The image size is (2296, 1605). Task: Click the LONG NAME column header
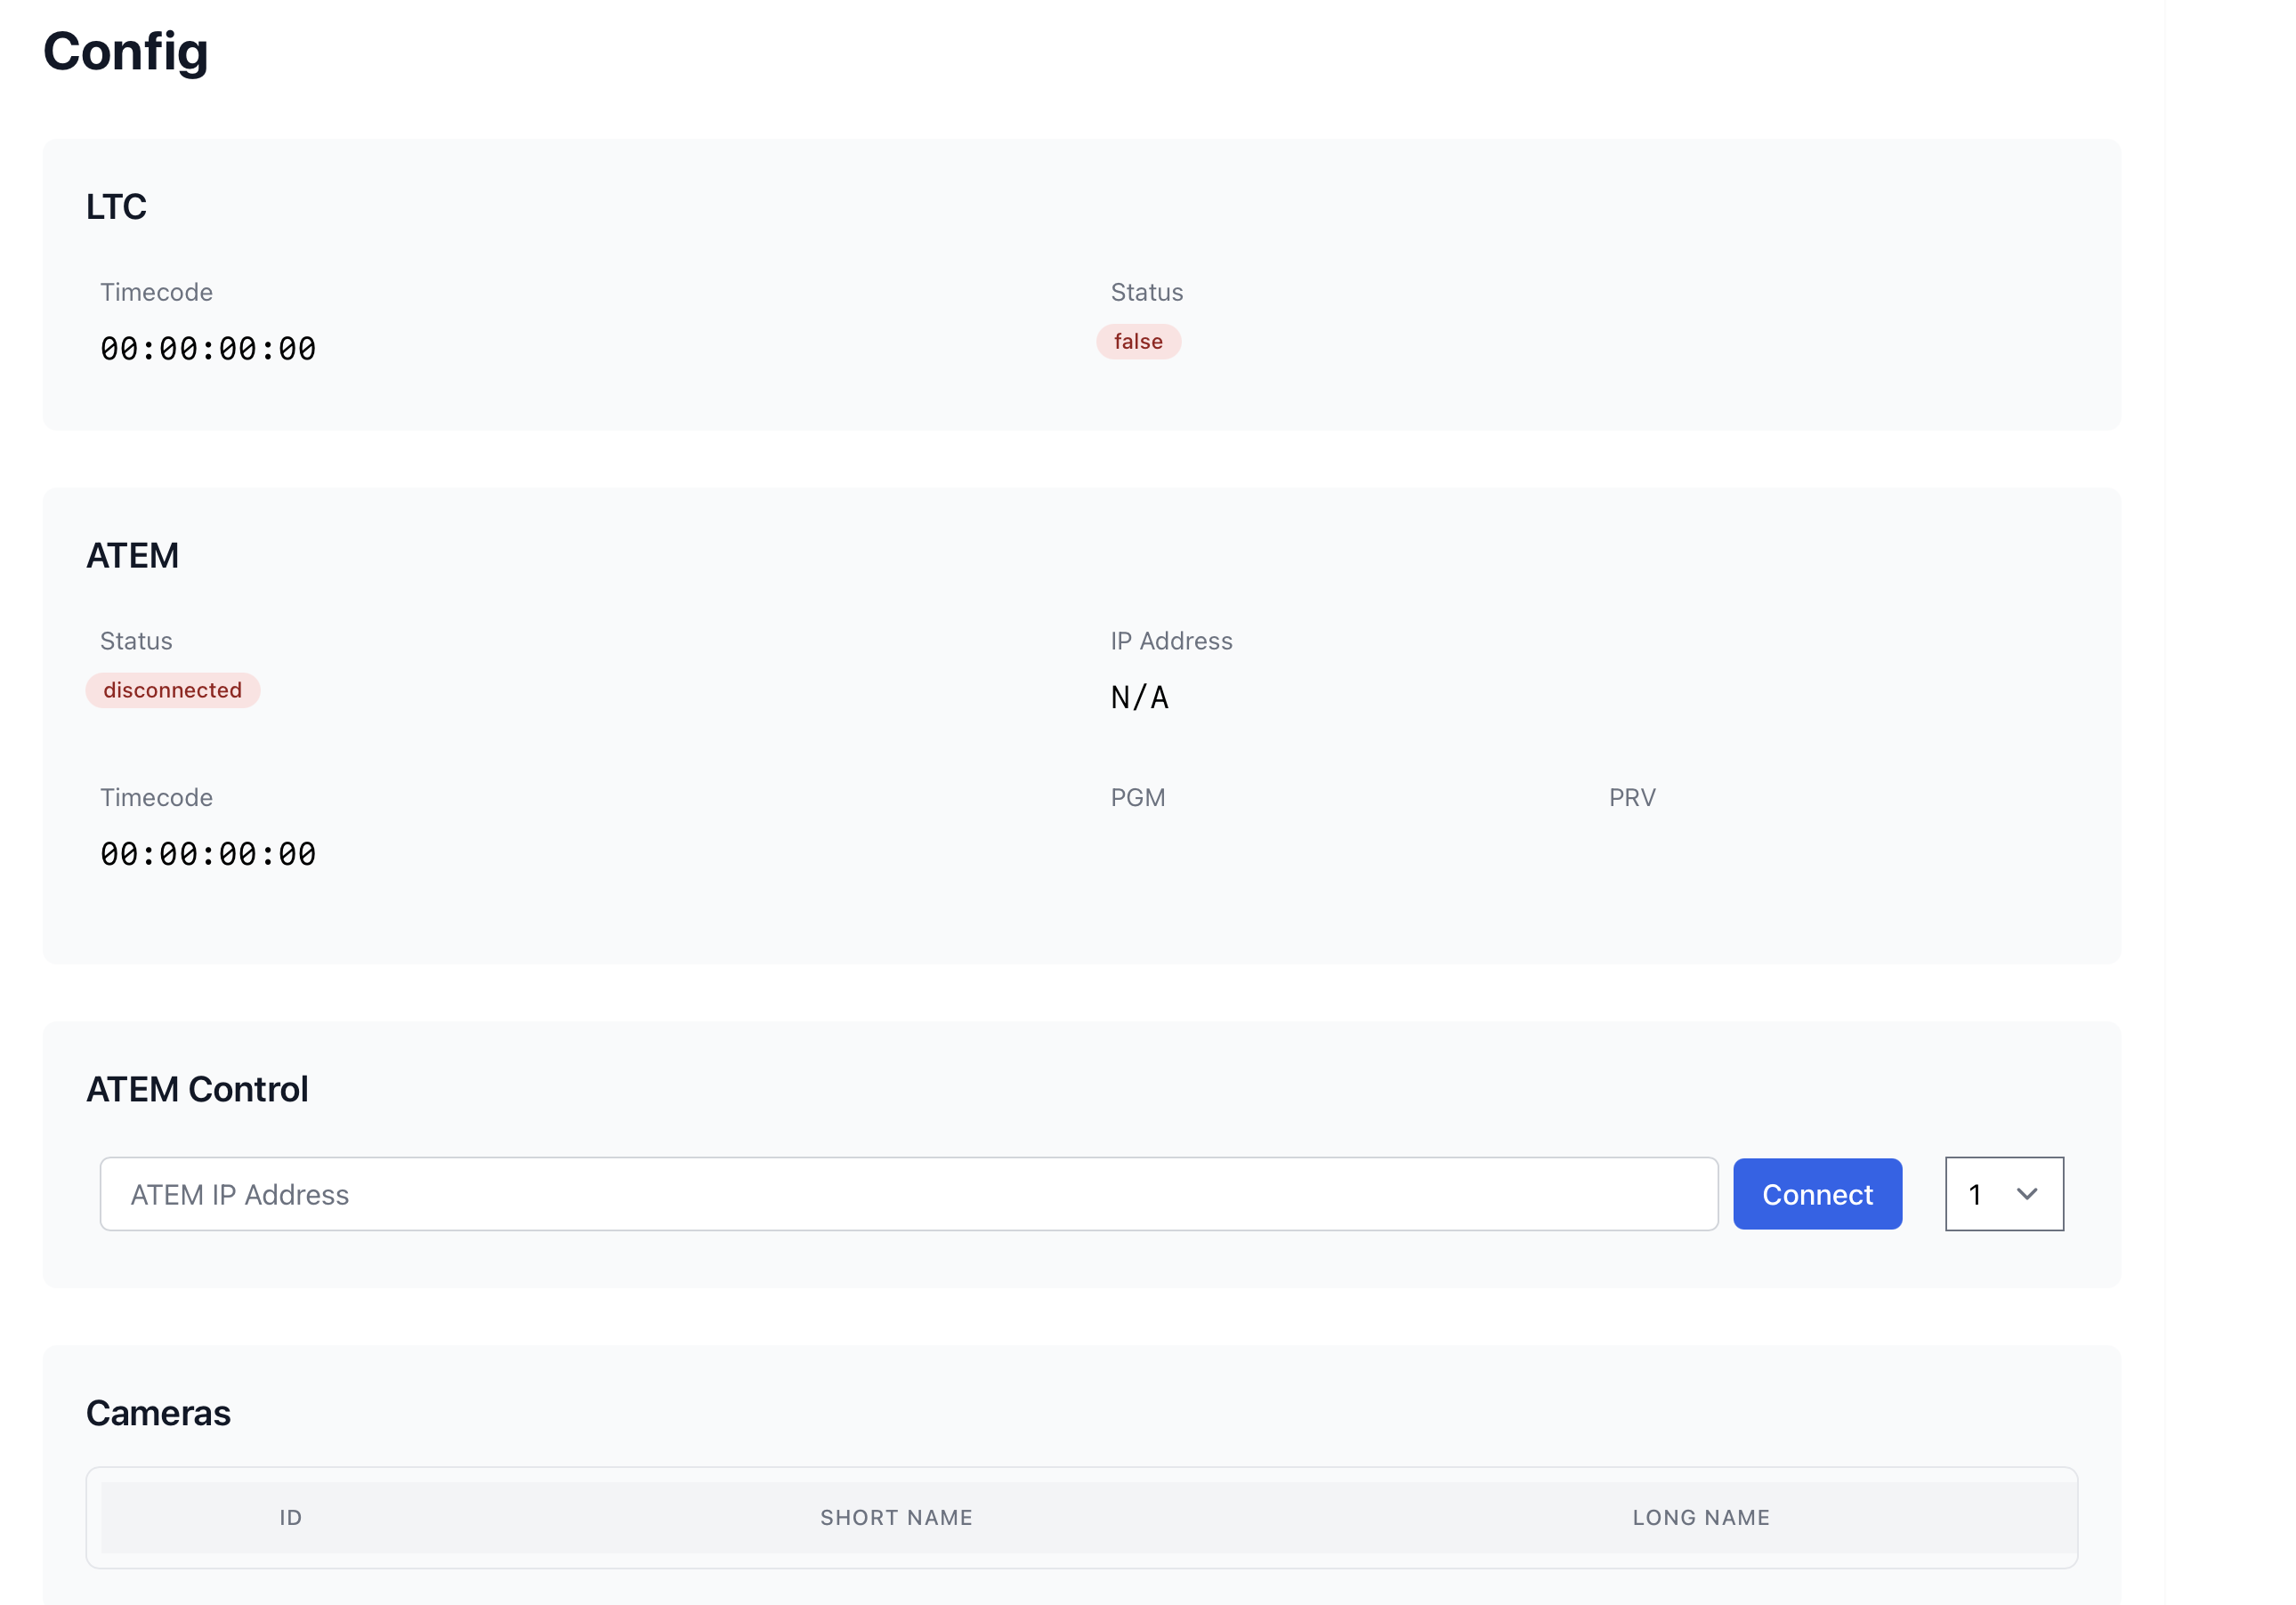(x=1701, y=1518)
